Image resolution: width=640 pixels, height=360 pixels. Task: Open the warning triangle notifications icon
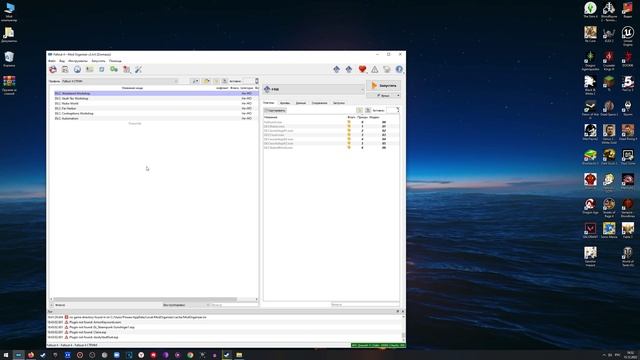point(375,69)
